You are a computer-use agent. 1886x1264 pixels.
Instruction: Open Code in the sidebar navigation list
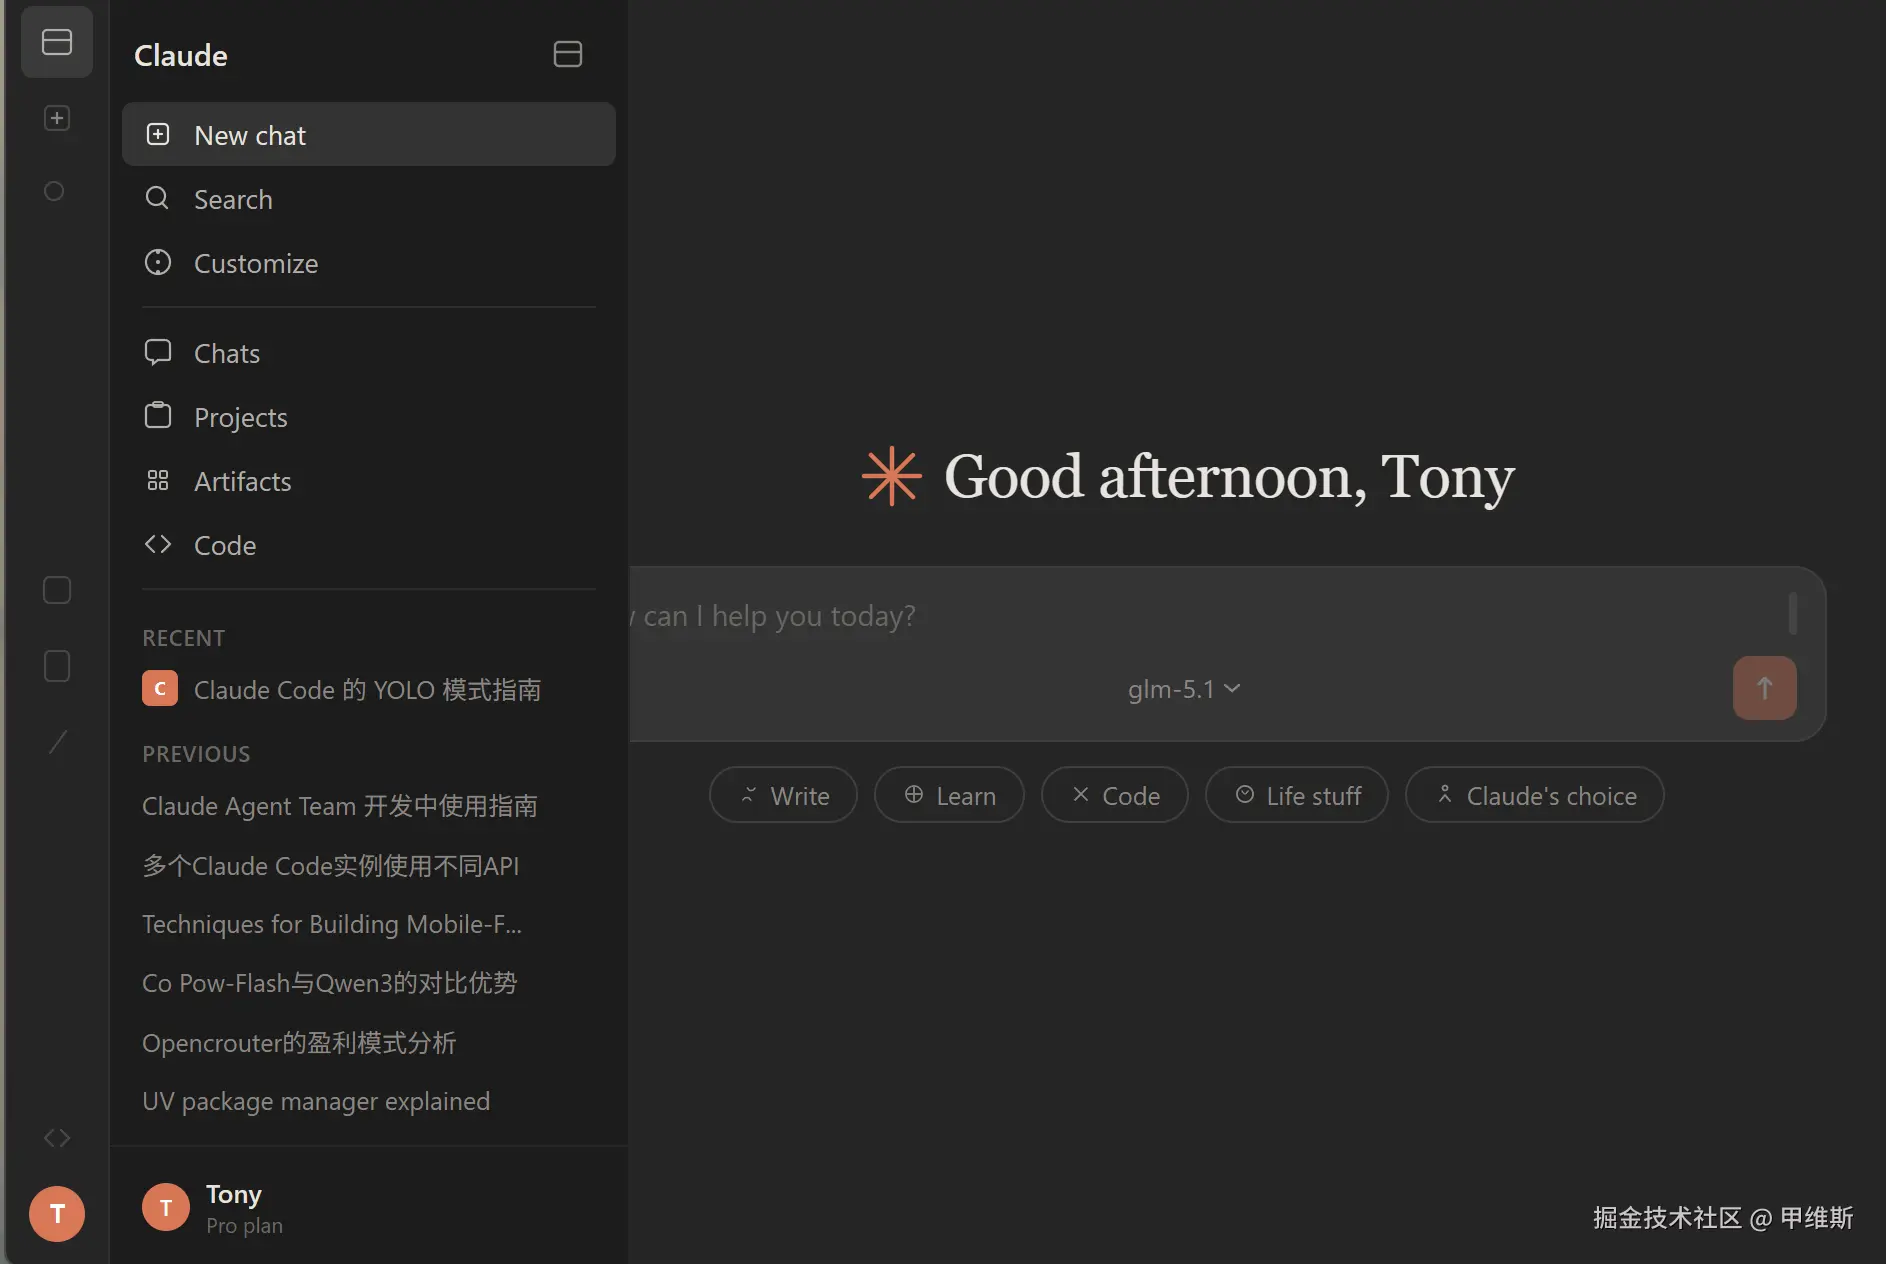click(x=369, y=545)
